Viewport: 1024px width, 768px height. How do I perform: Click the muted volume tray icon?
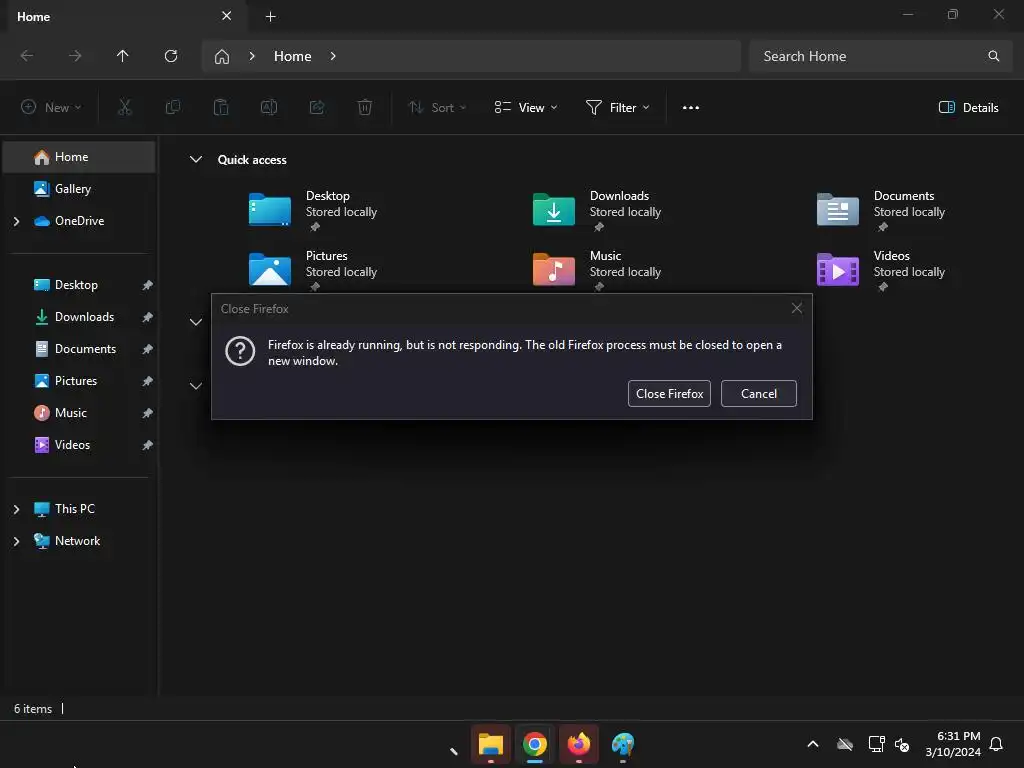tap(902, 744)
